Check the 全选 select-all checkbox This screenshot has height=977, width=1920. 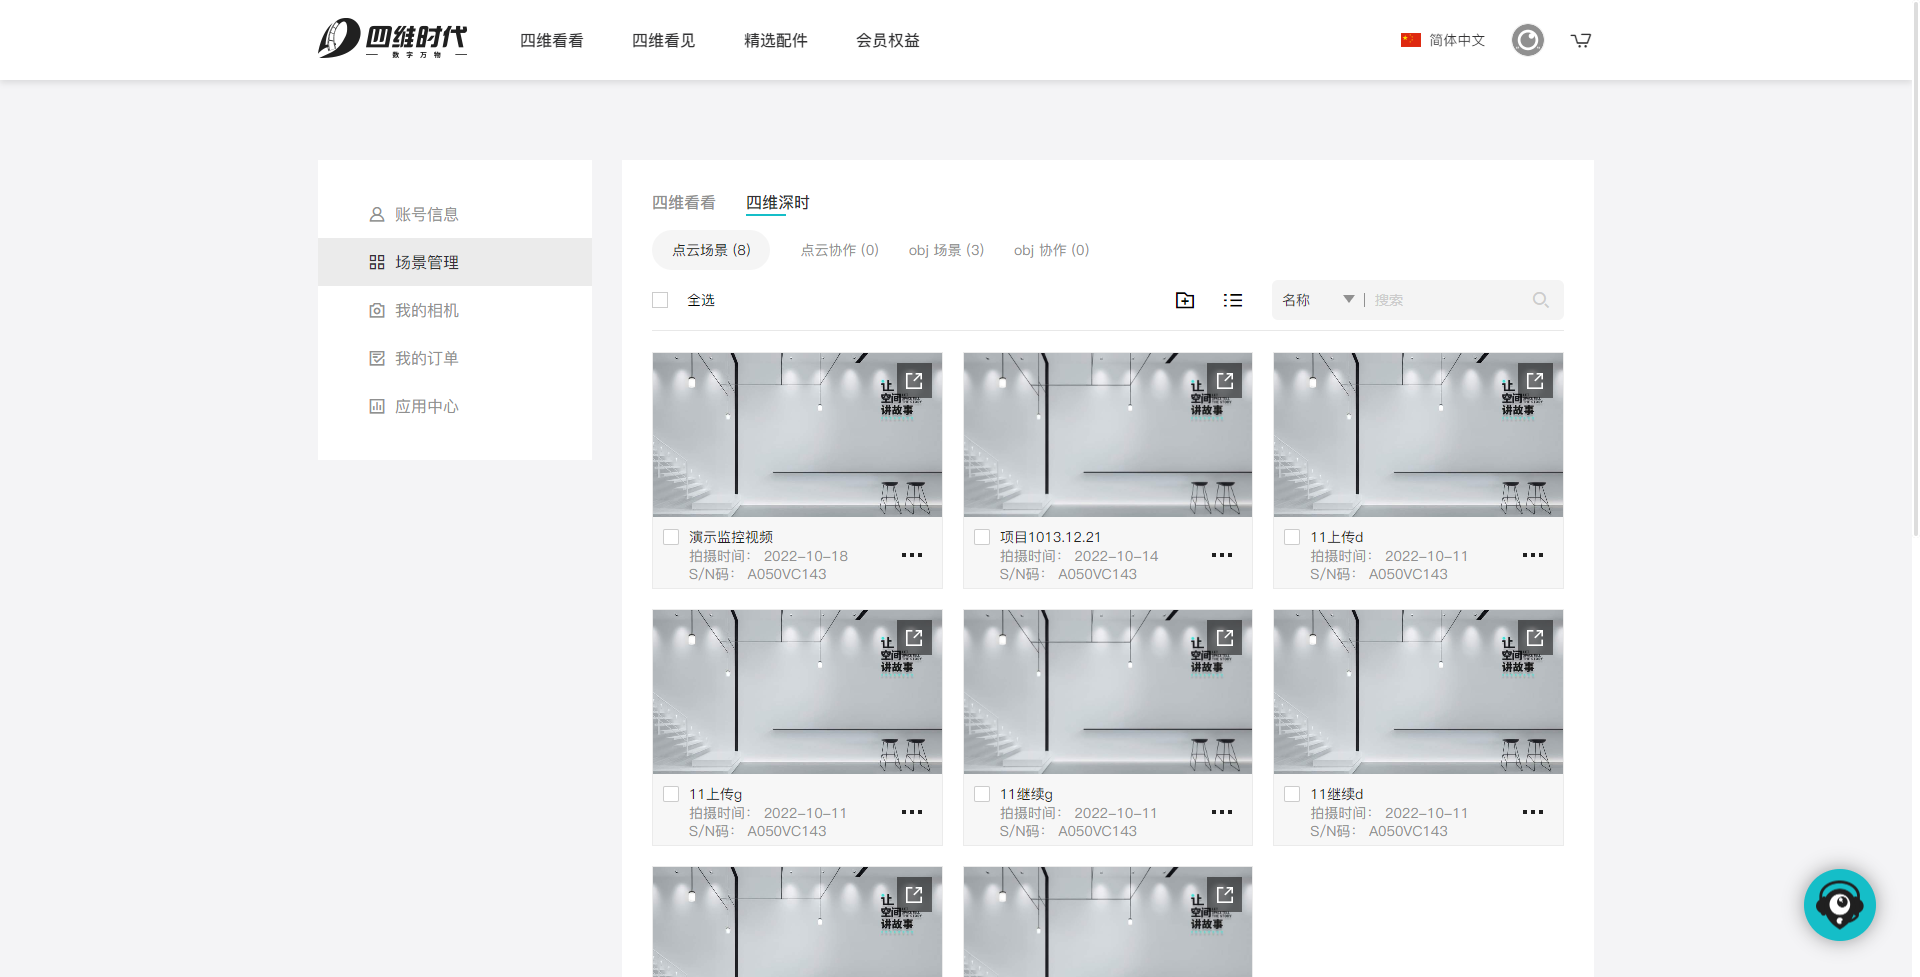click(660, 300)
